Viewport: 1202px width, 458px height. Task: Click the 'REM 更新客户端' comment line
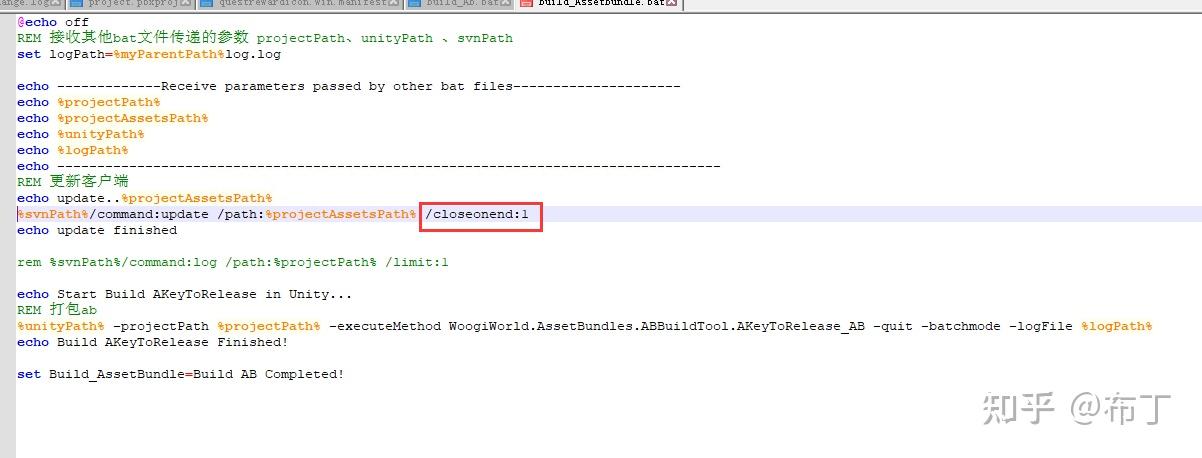[x=73, y=182]
